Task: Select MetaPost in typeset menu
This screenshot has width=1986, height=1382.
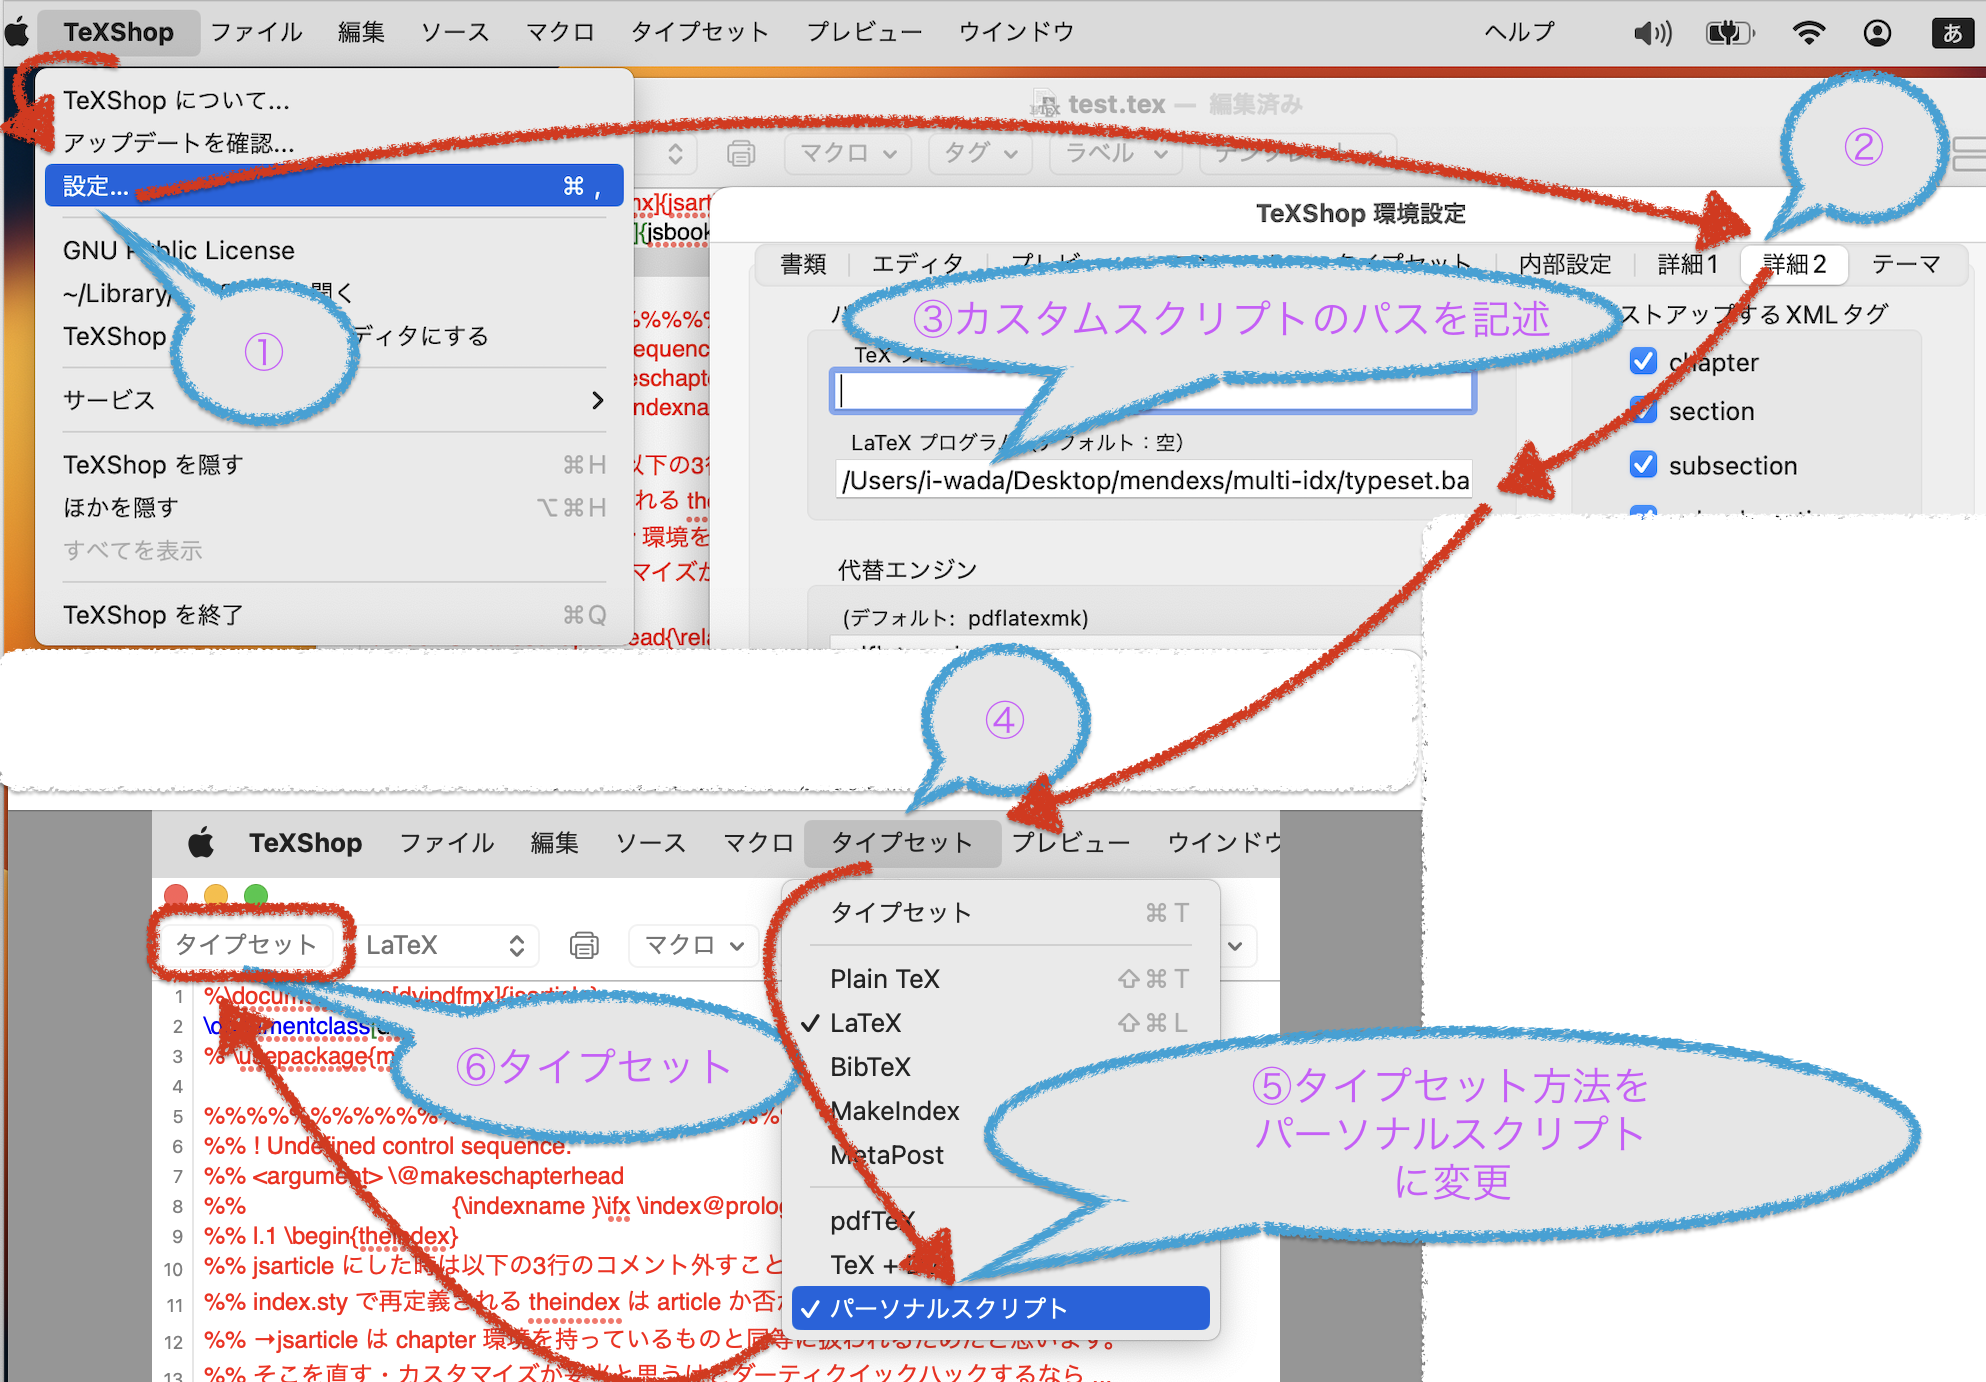Action: tap(1000, 1155)
